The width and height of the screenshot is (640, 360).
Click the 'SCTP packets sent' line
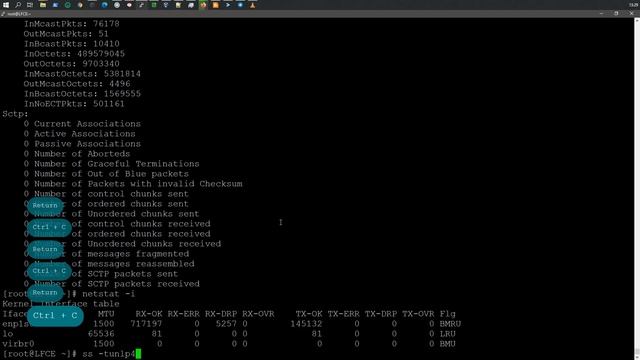click(101, 274)
